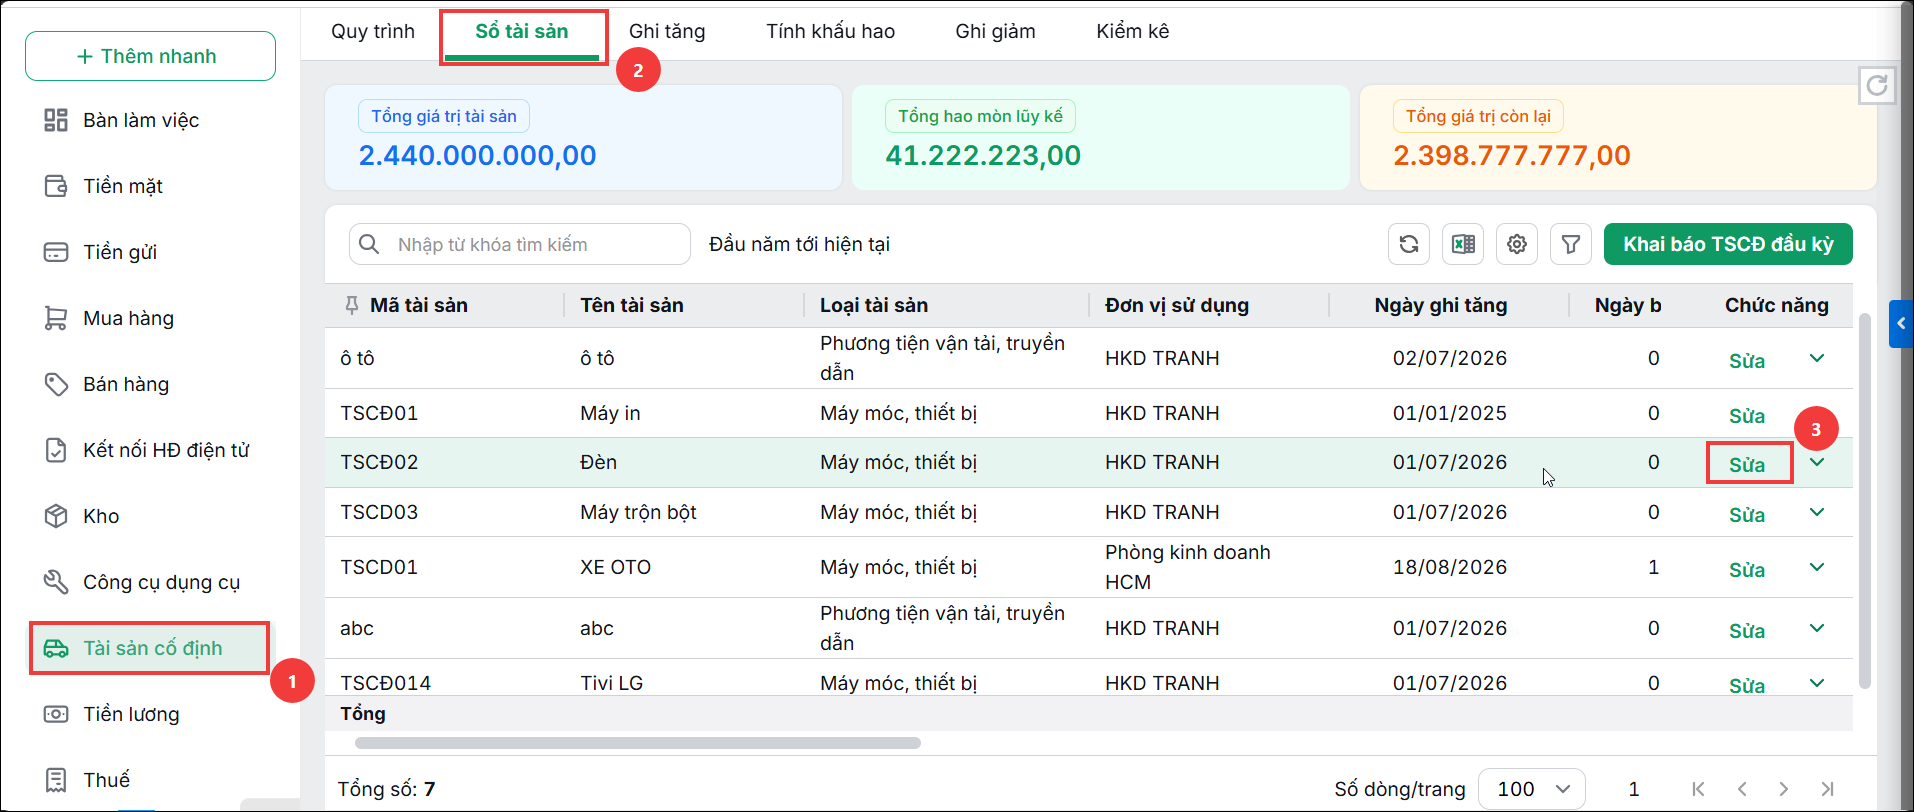Sort by Loại tài sản column header
1914x812 pixels.
tap(874, 305)
